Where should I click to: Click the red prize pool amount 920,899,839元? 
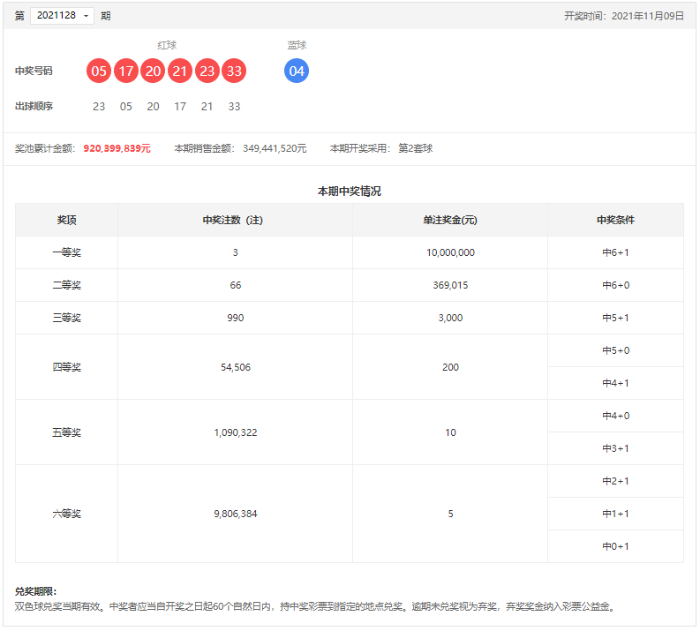point(117,148)
